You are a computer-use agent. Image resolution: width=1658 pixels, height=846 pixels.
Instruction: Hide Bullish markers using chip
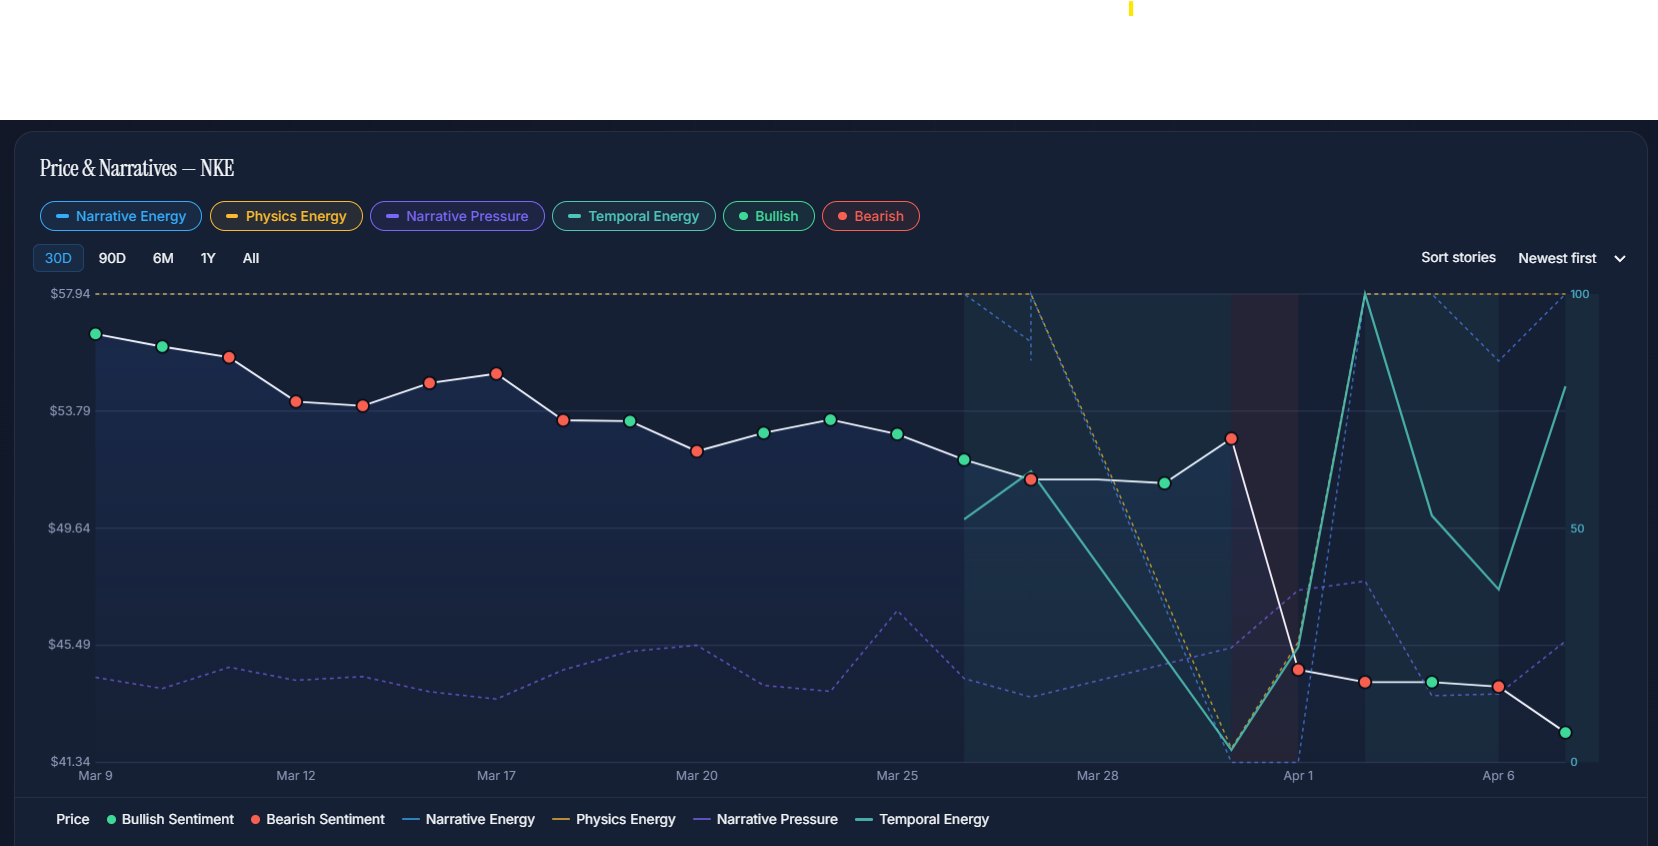[768, 216]
